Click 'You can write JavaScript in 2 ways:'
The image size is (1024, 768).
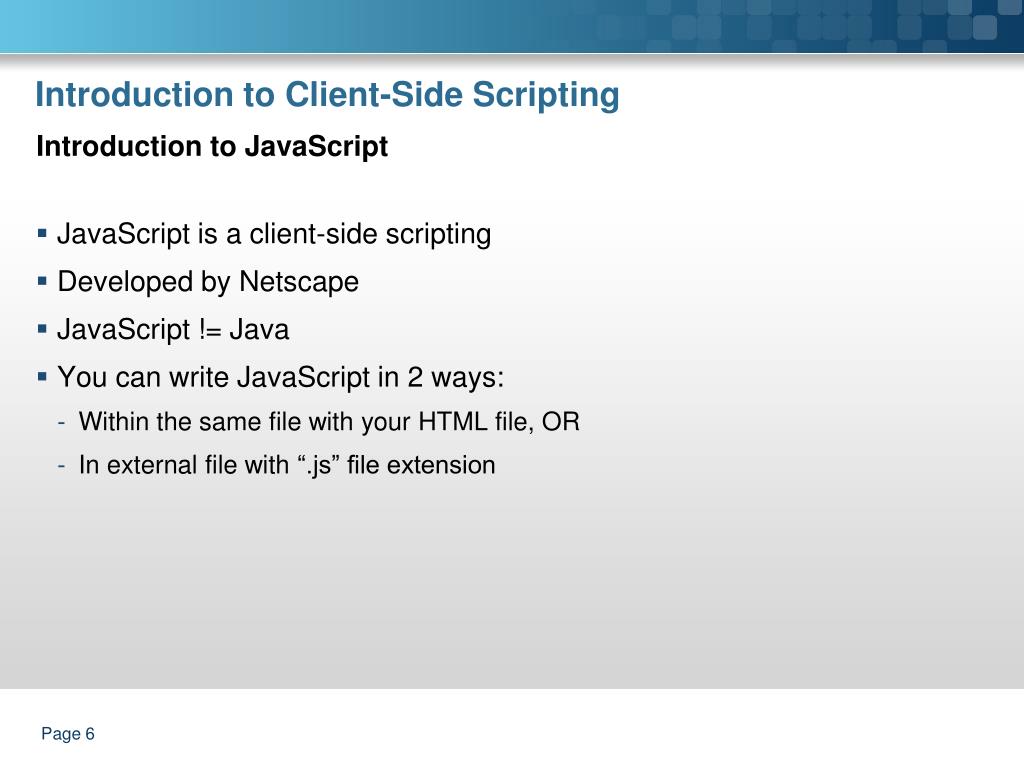tap(281, 377)
